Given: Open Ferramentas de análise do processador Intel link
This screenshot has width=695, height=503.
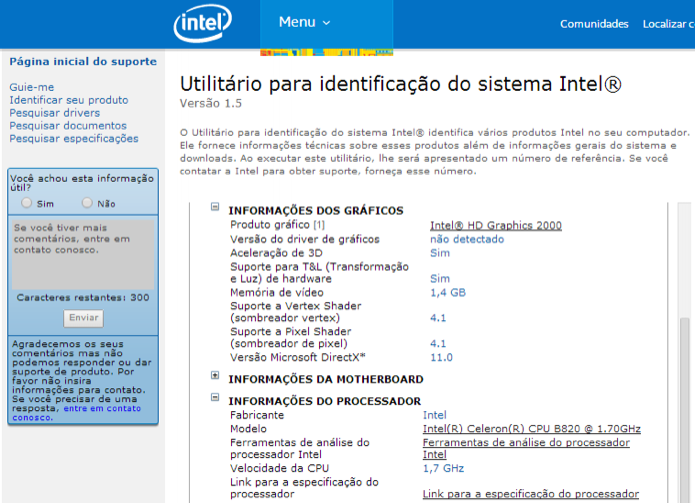Looking at the screenshot, I should point(526,448).
